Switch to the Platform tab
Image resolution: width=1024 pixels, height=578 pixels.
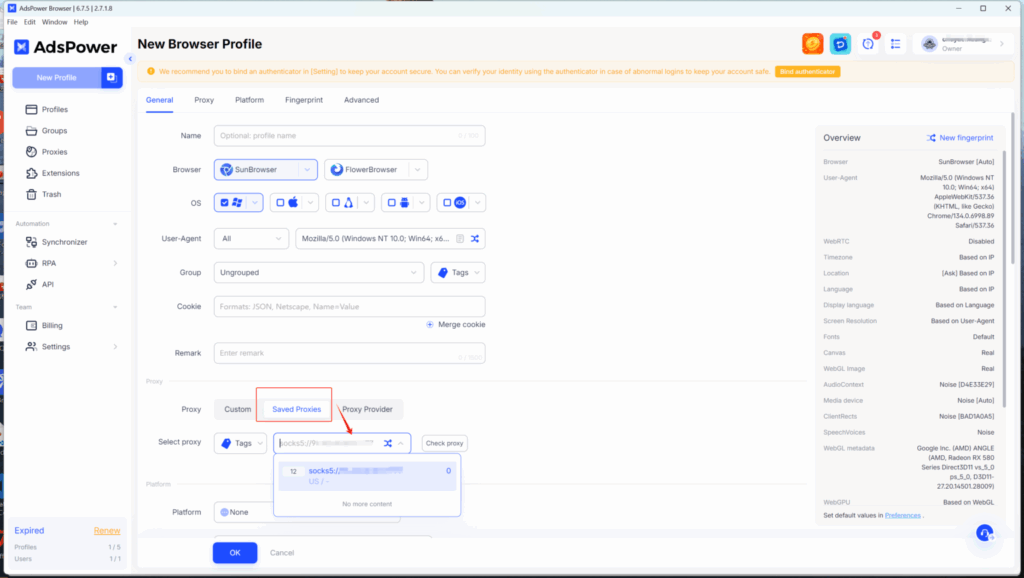pyautogui.click(x=249, y=100)
